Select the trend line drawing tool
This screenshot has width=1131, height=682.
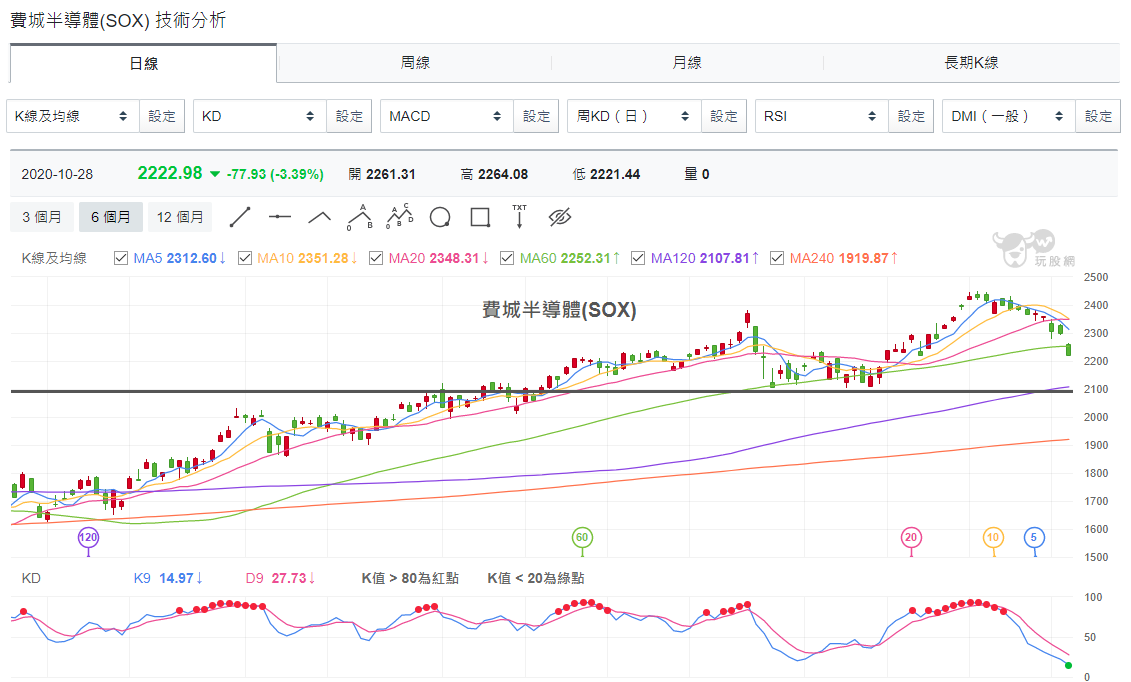tap(240, 217)
